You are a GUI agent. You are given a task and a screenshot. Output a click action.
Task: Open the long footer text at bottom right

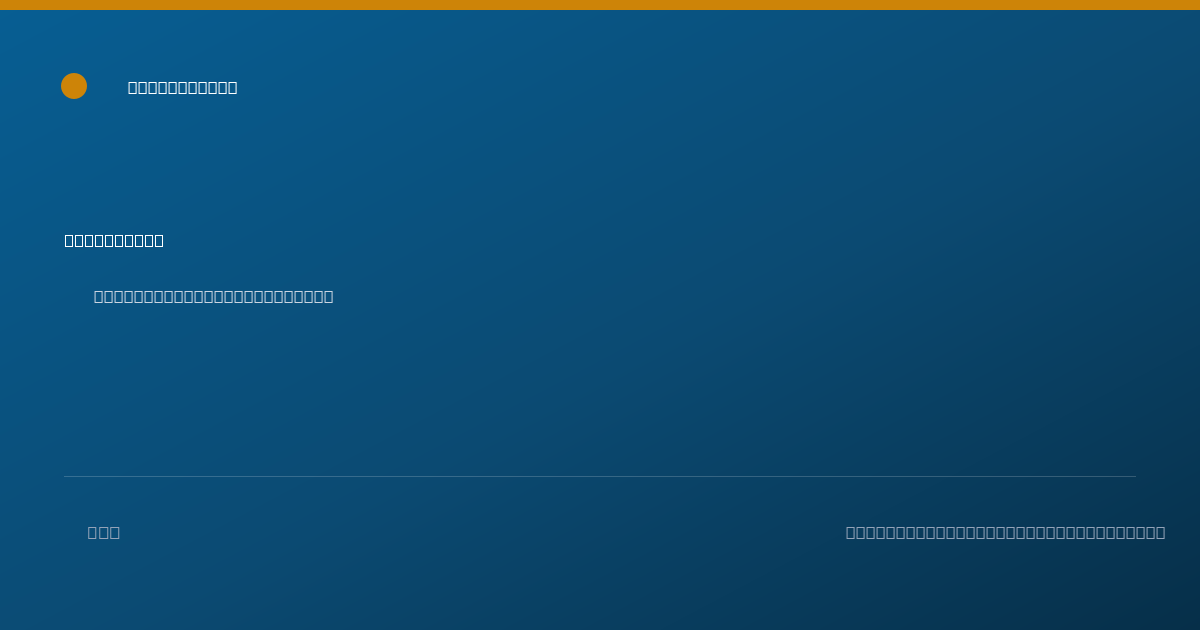point(1005,533)
